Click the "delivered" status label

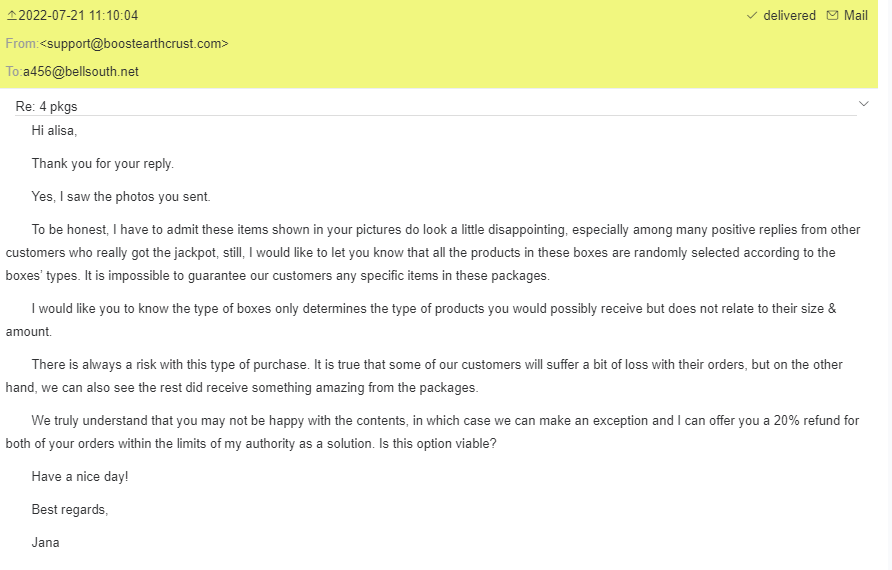tap(790, 16)
